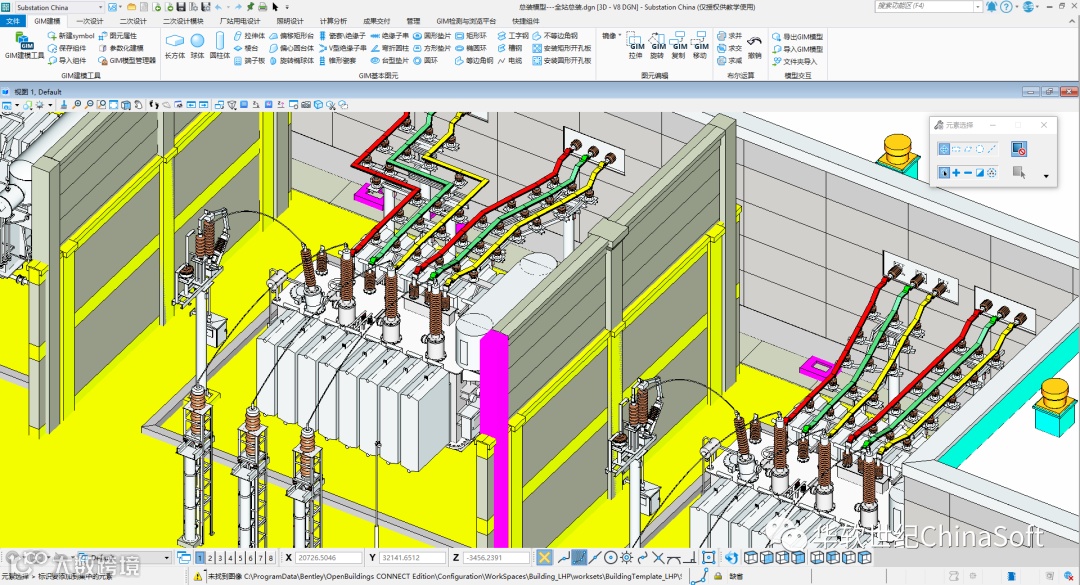Screen dimensions: 1080x585
Task: Select the 球体 sphere primitive
Action: 198,46
